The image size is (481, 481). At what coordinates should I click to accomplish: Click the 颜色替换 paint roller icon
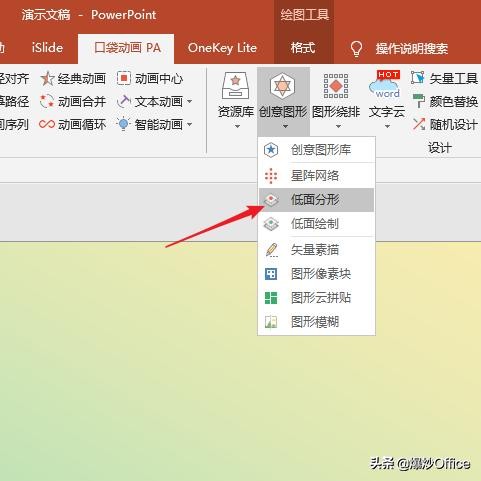click(x=418, y=101)
